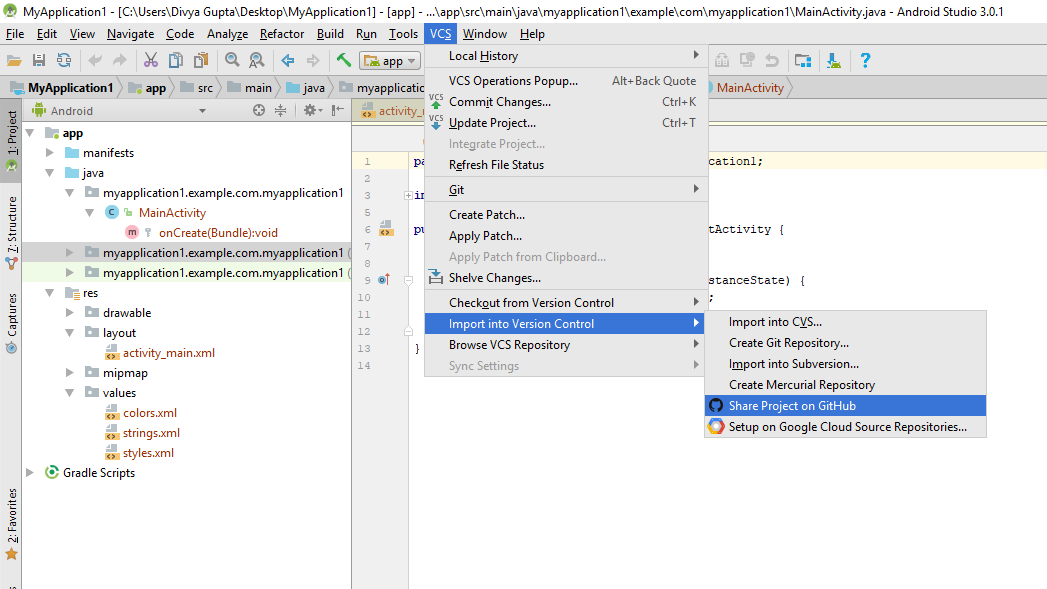Click the blue Help question mark icon

[x=865, y=61]
